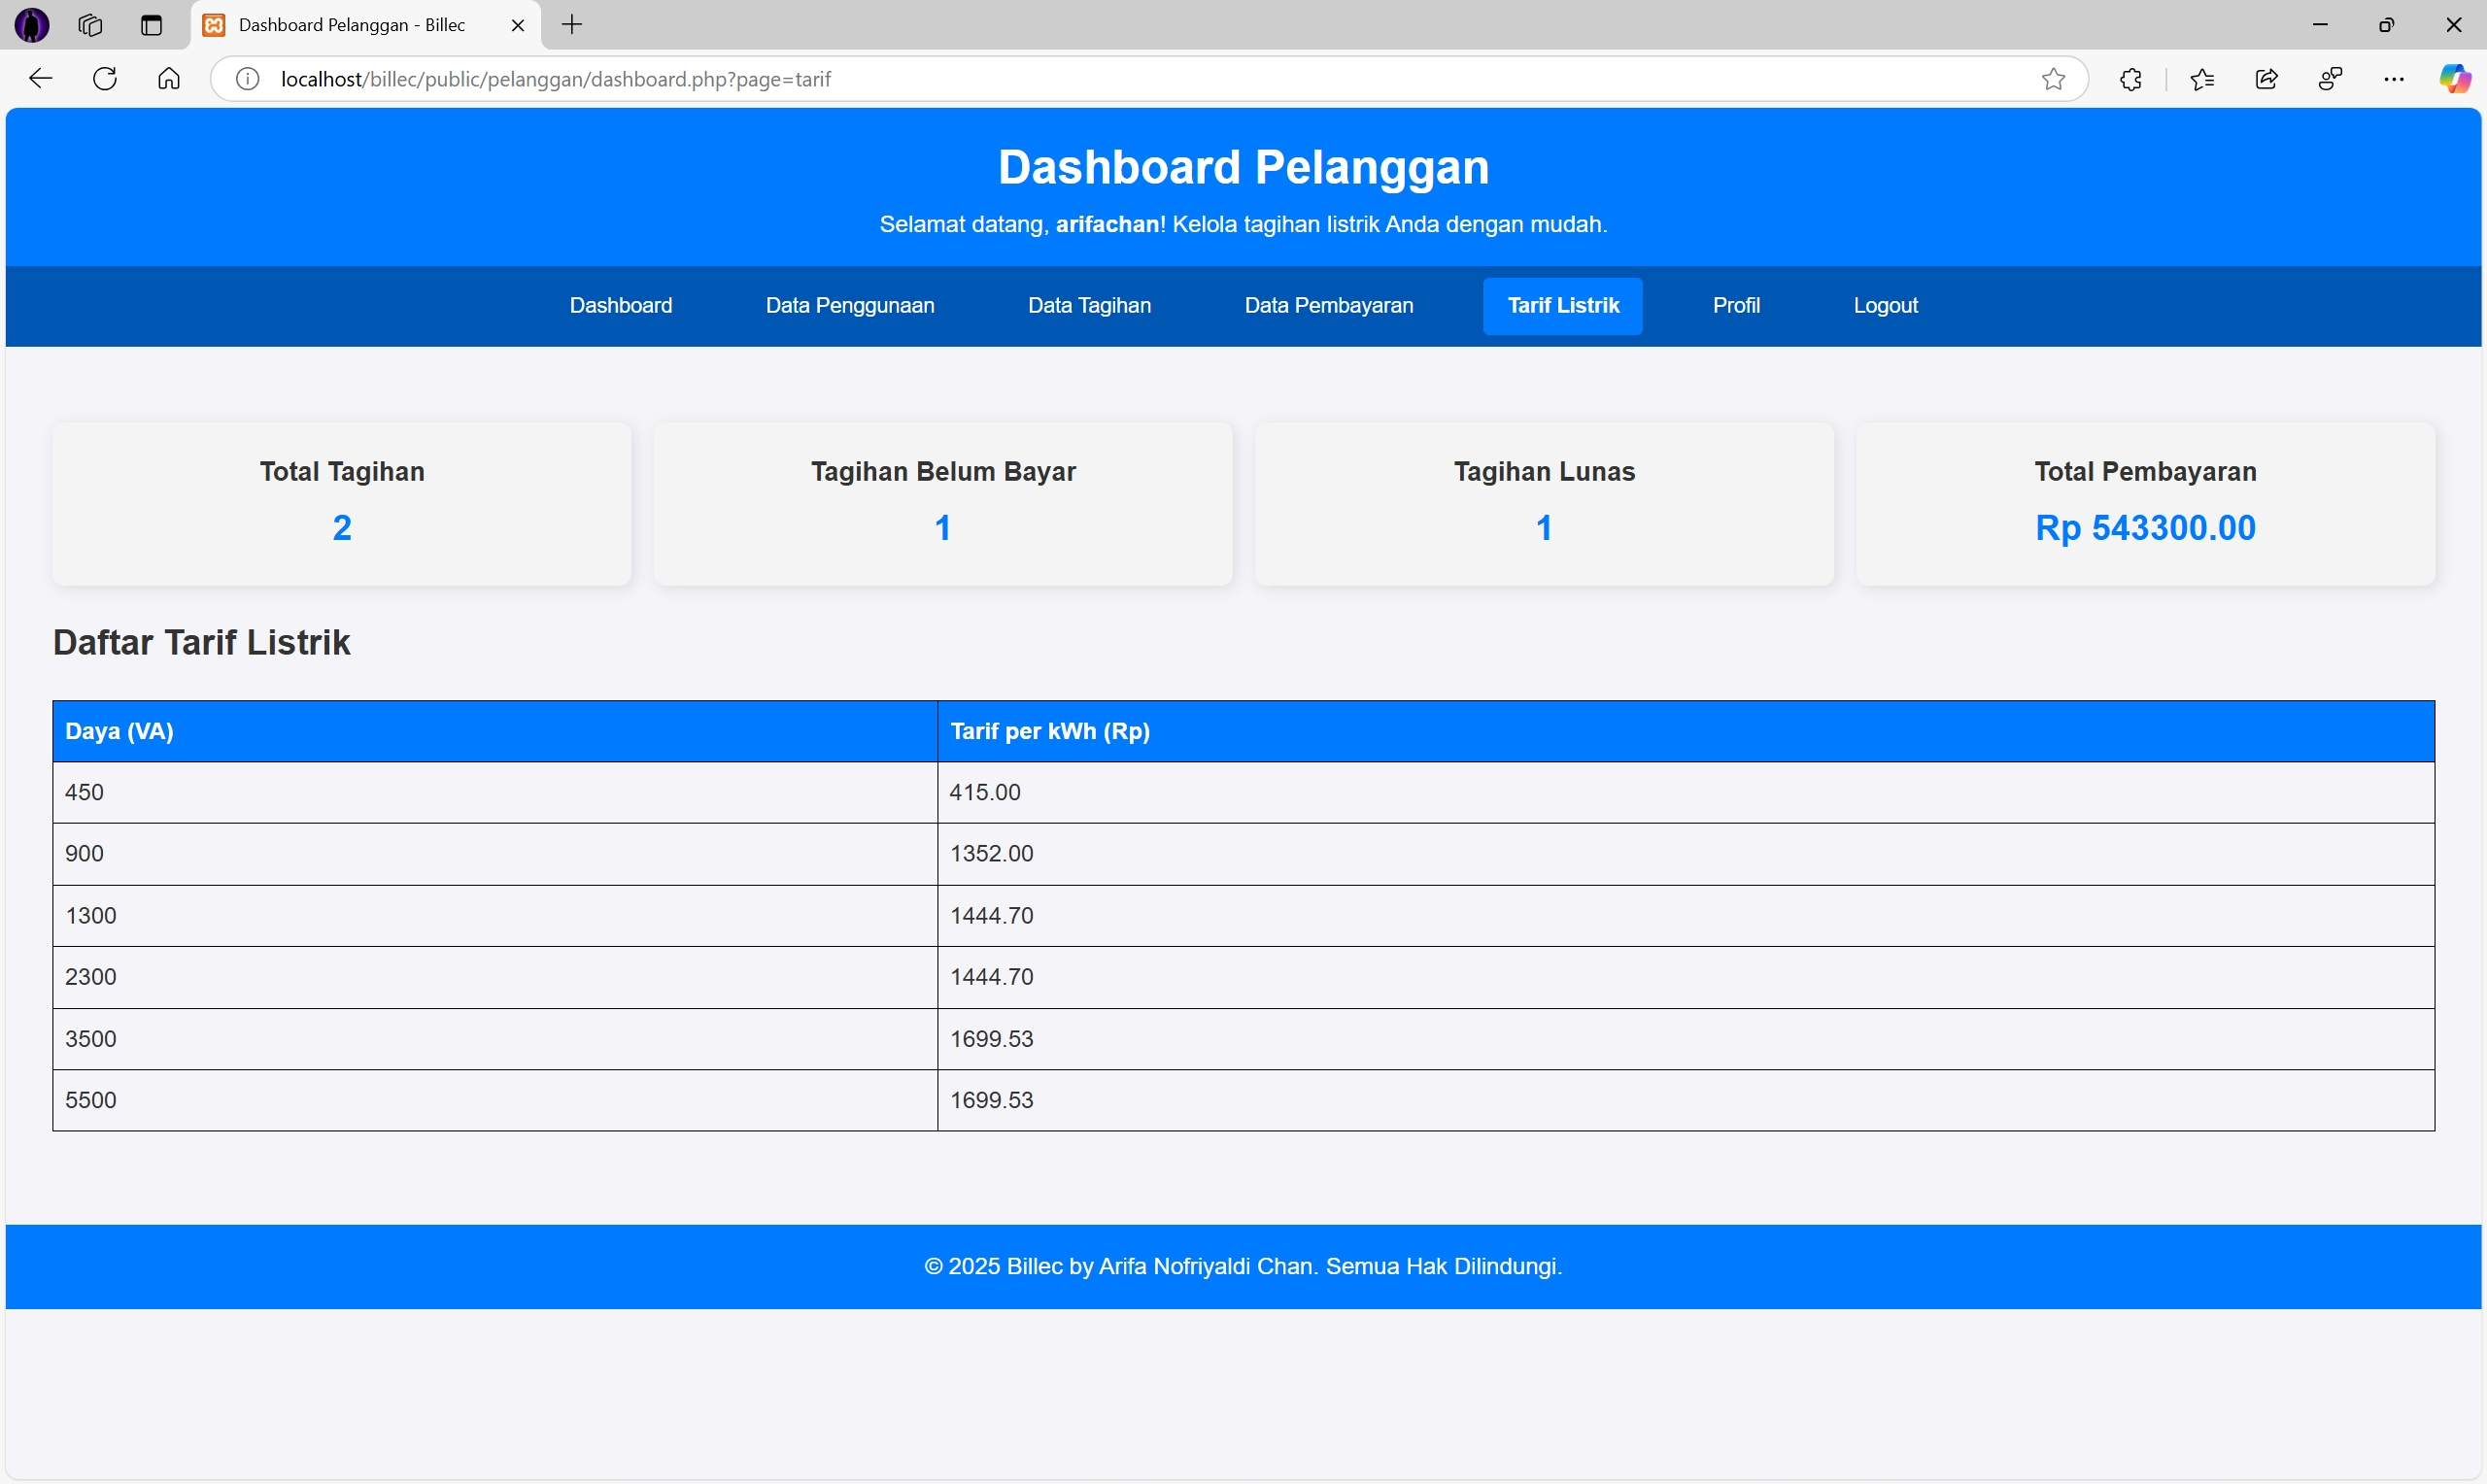Select the 1352.00 tariff cell
Image resolution: width=2487 pixels, height=1484 pixels.
pos(1686,854)
